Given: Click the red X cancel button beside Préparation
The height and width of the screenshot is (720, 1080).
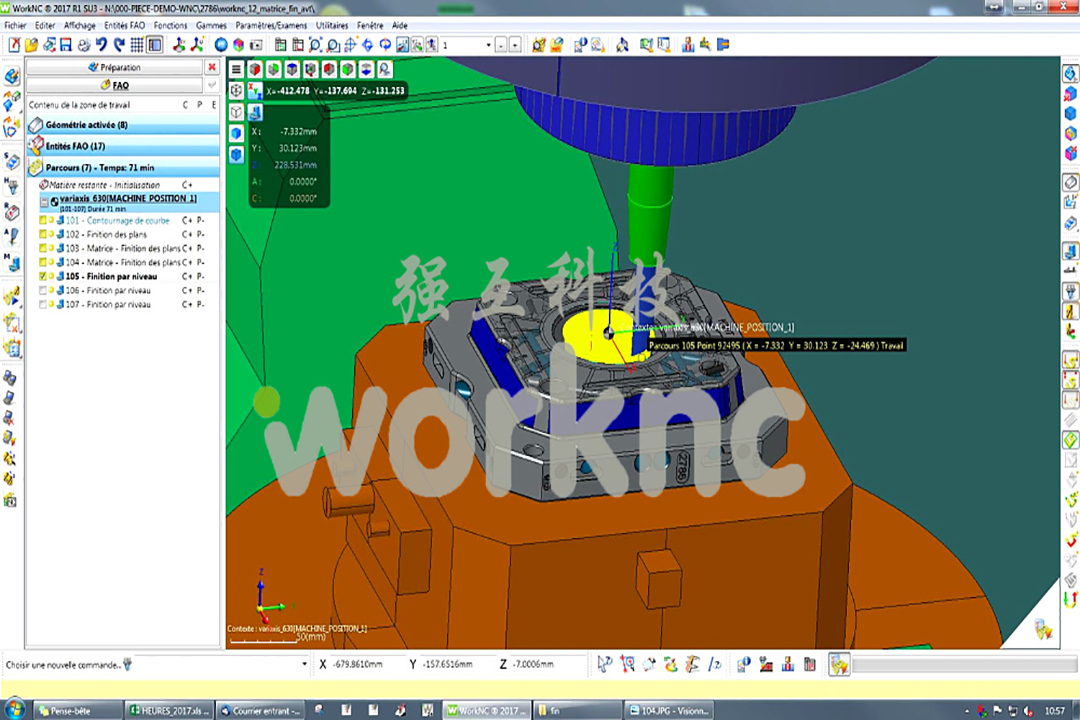Looking at the screenshot, I should tap(212, 68).
